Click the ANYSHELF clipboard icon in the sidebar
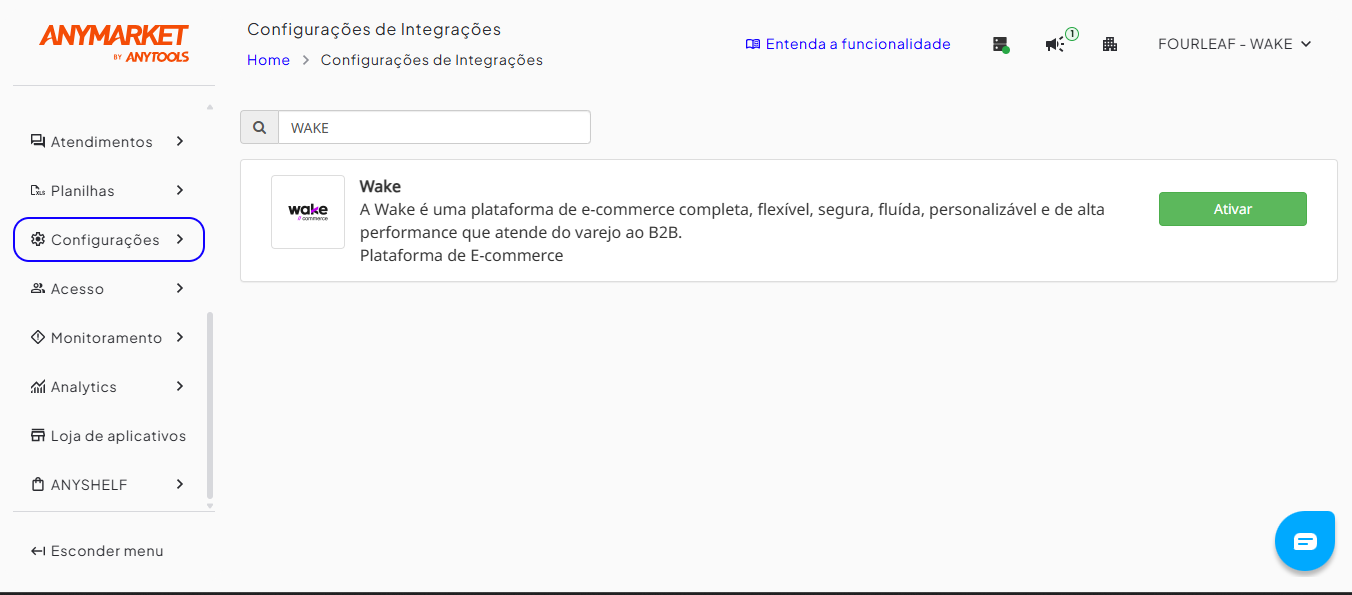 (38, 484)
